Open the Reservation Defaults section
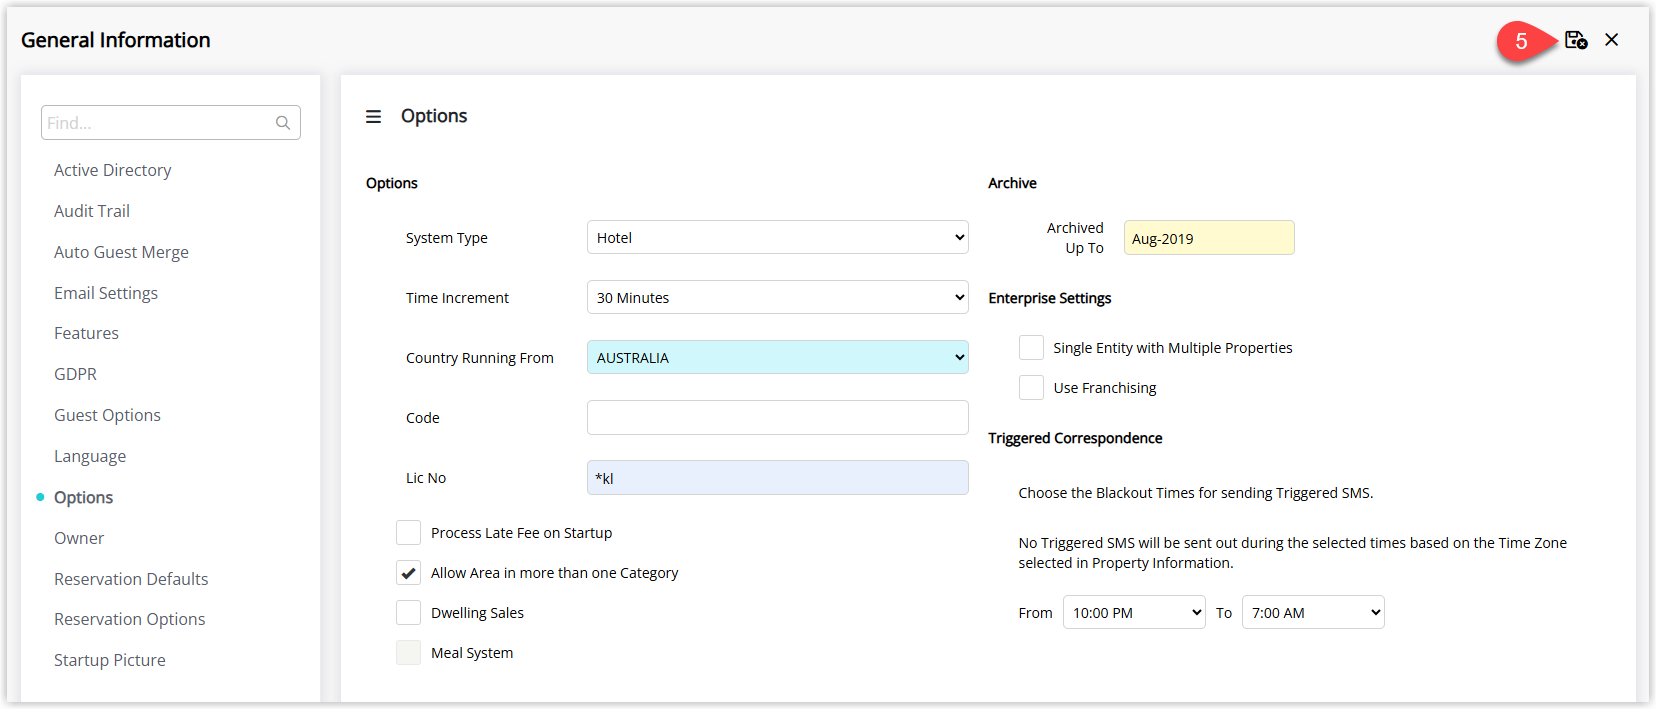The width and height of the screenshot is (1657, 710). click(x=131, y=579)
